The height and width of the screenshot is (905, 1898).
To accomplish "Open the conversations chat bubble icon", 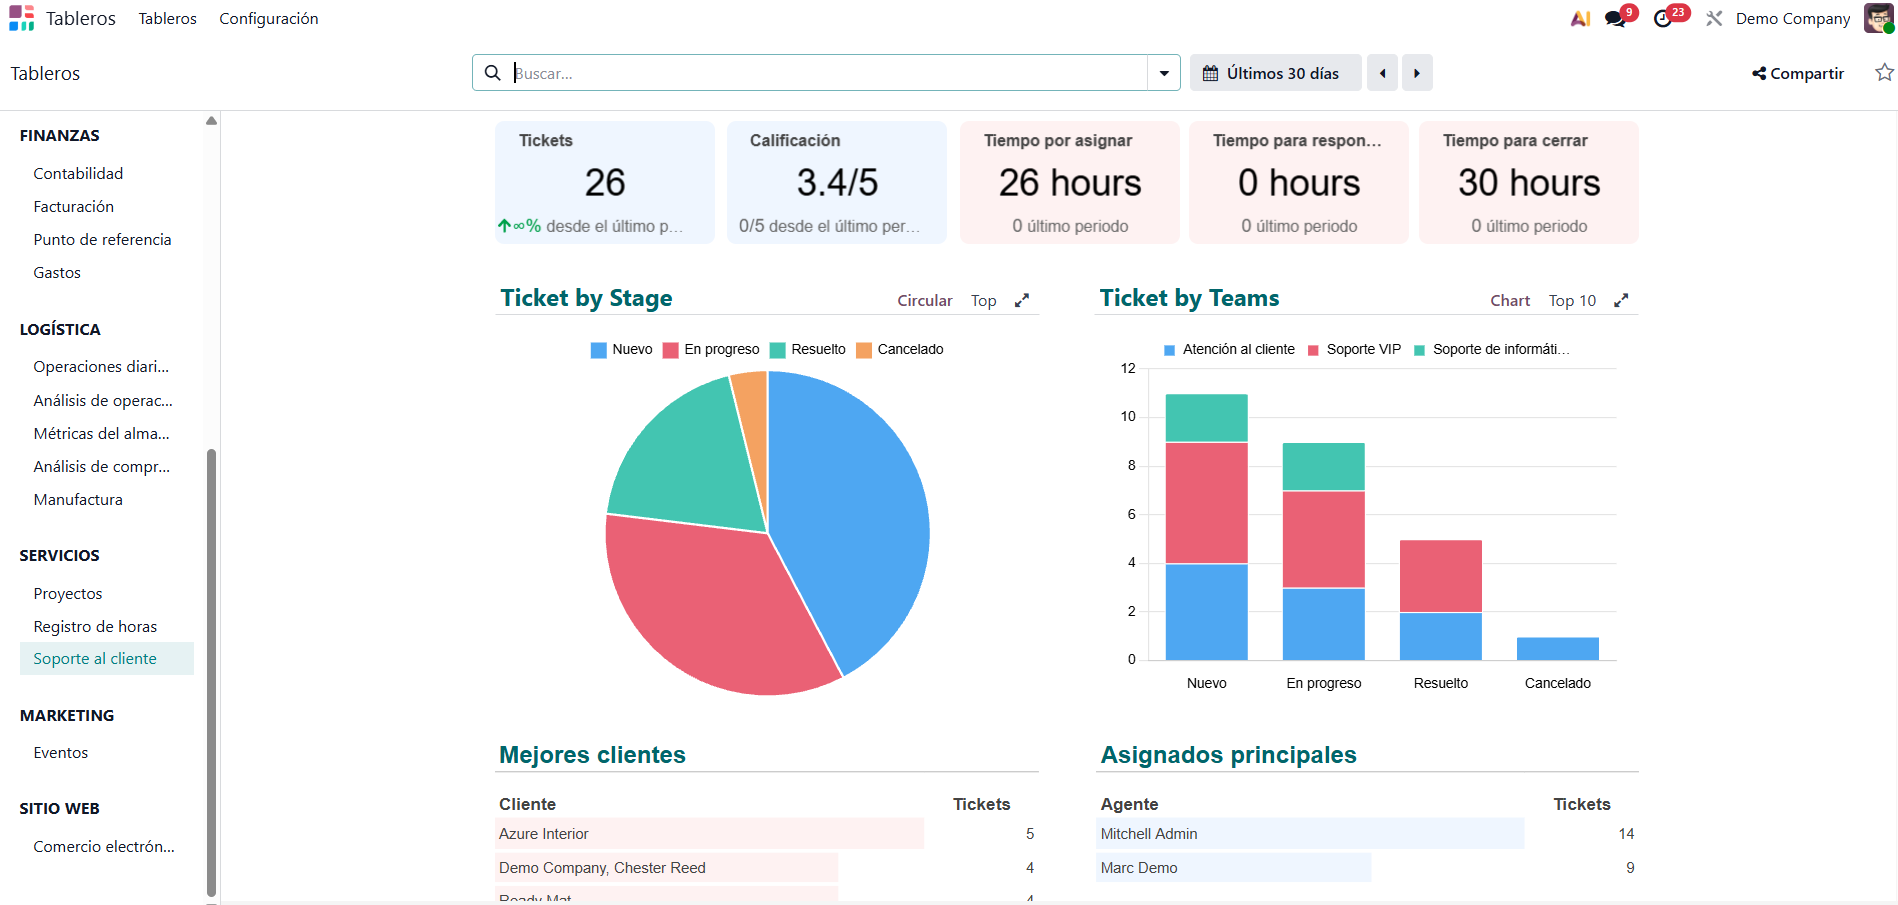I will (x=1615, y=19).
